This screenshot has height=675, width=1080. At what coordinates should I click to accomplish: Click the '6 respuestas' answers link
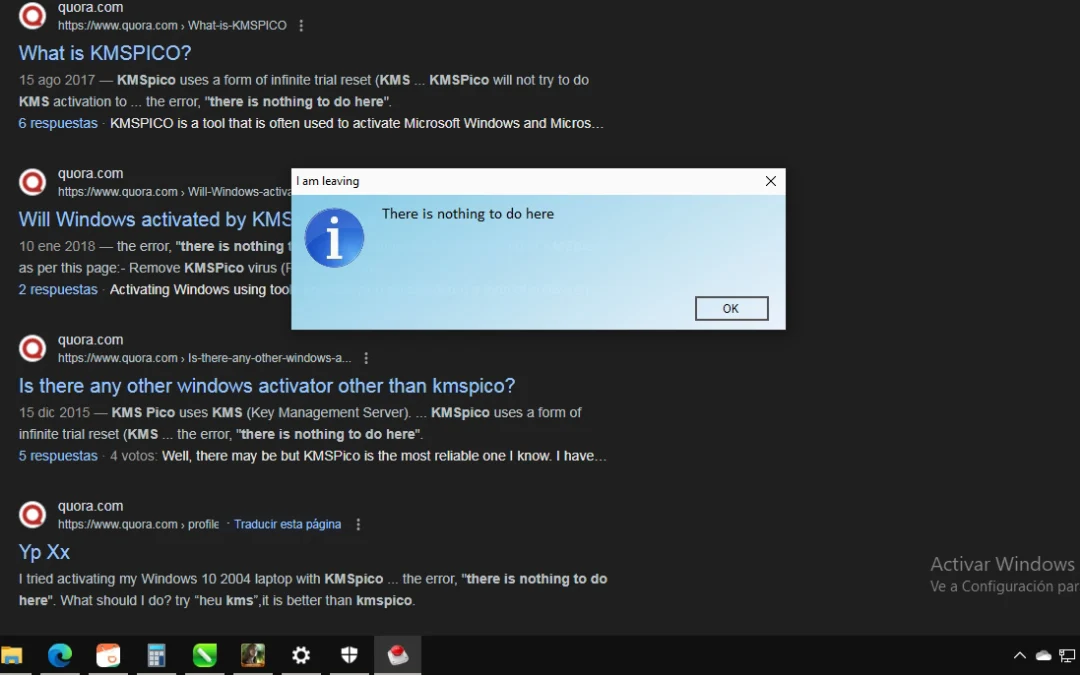pyautogui.click(x=57, y=122)
